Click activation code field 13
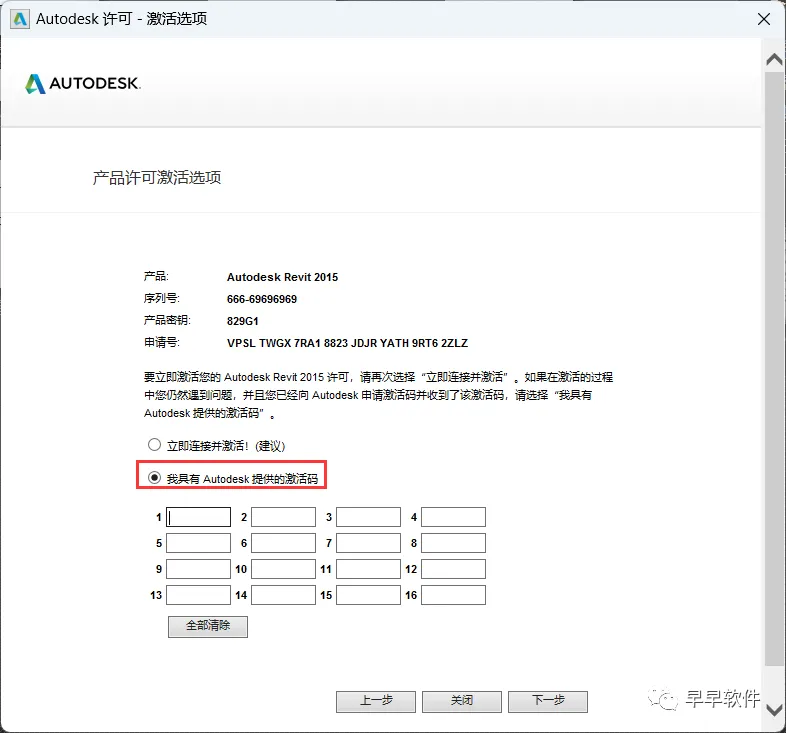Image resolution: width=786 pixels, height=733 pixels. click(199, 595)
